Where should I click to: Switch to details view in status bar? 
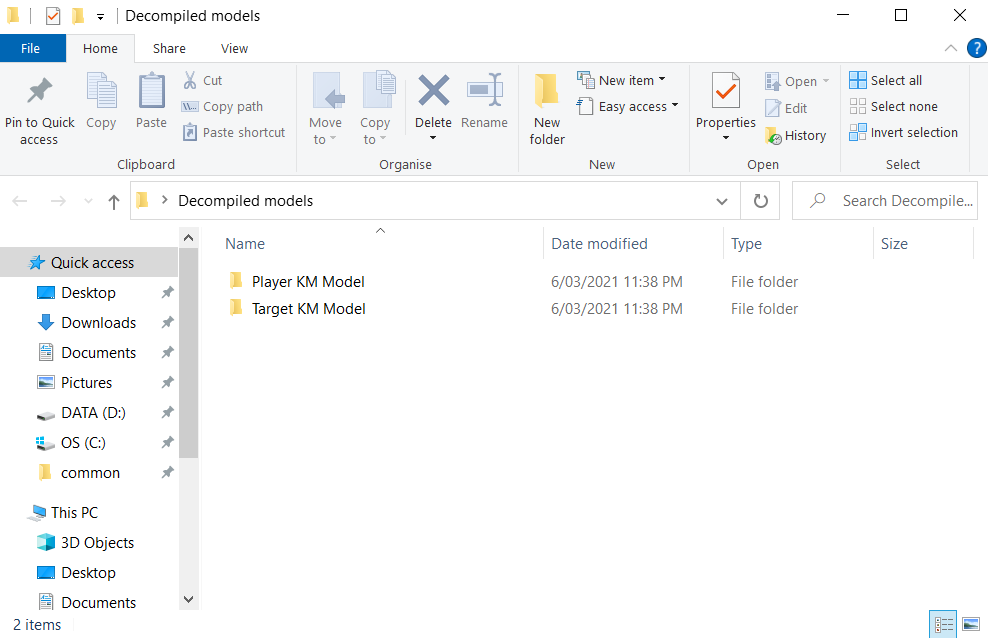[943, 625]
